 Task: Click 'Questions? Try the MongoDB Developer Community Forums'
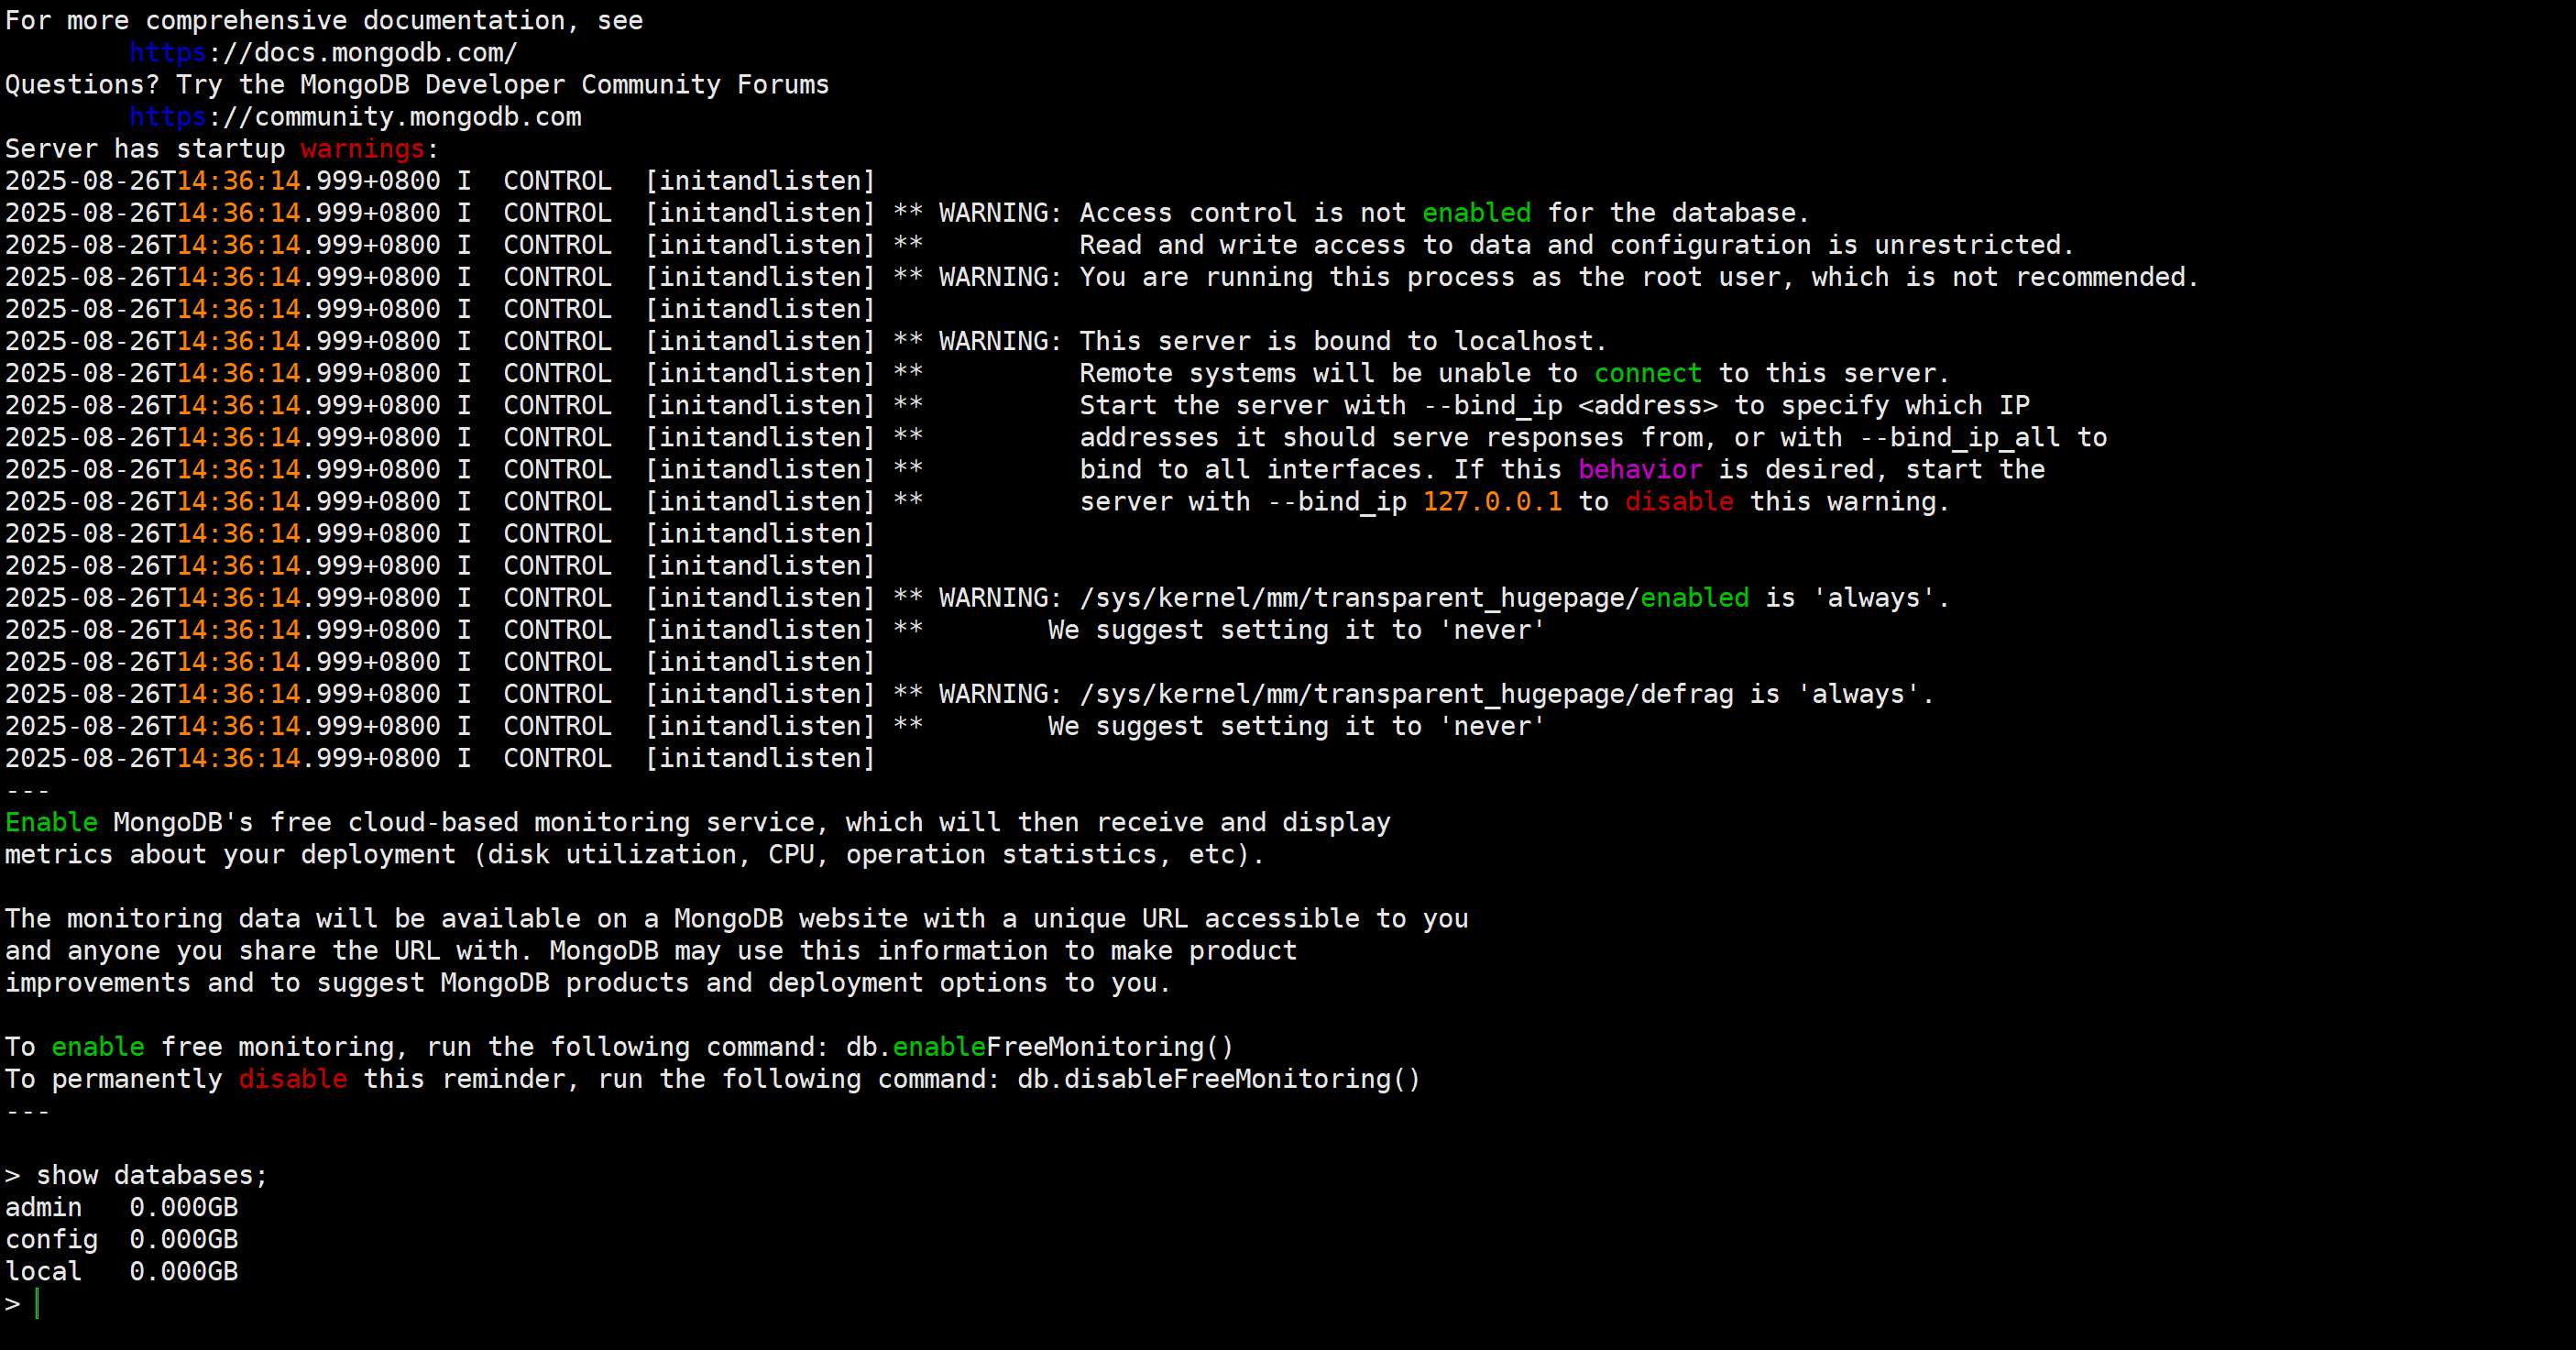417,85
